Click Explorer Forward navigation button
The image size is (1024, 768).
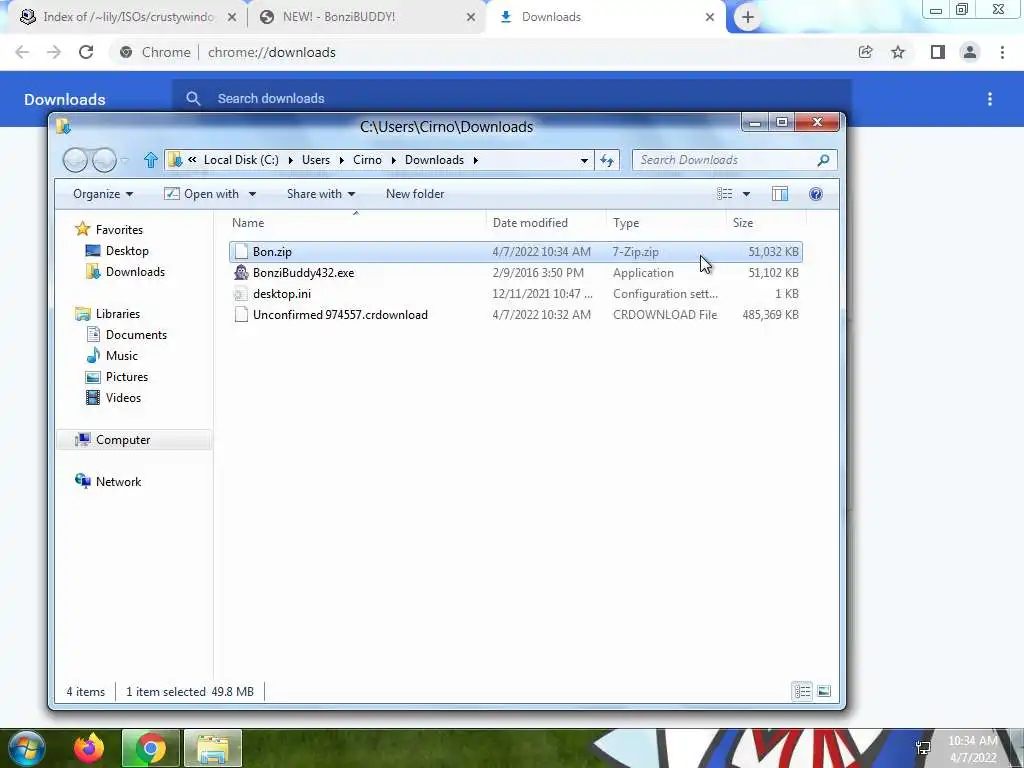(x=104, y=160)
